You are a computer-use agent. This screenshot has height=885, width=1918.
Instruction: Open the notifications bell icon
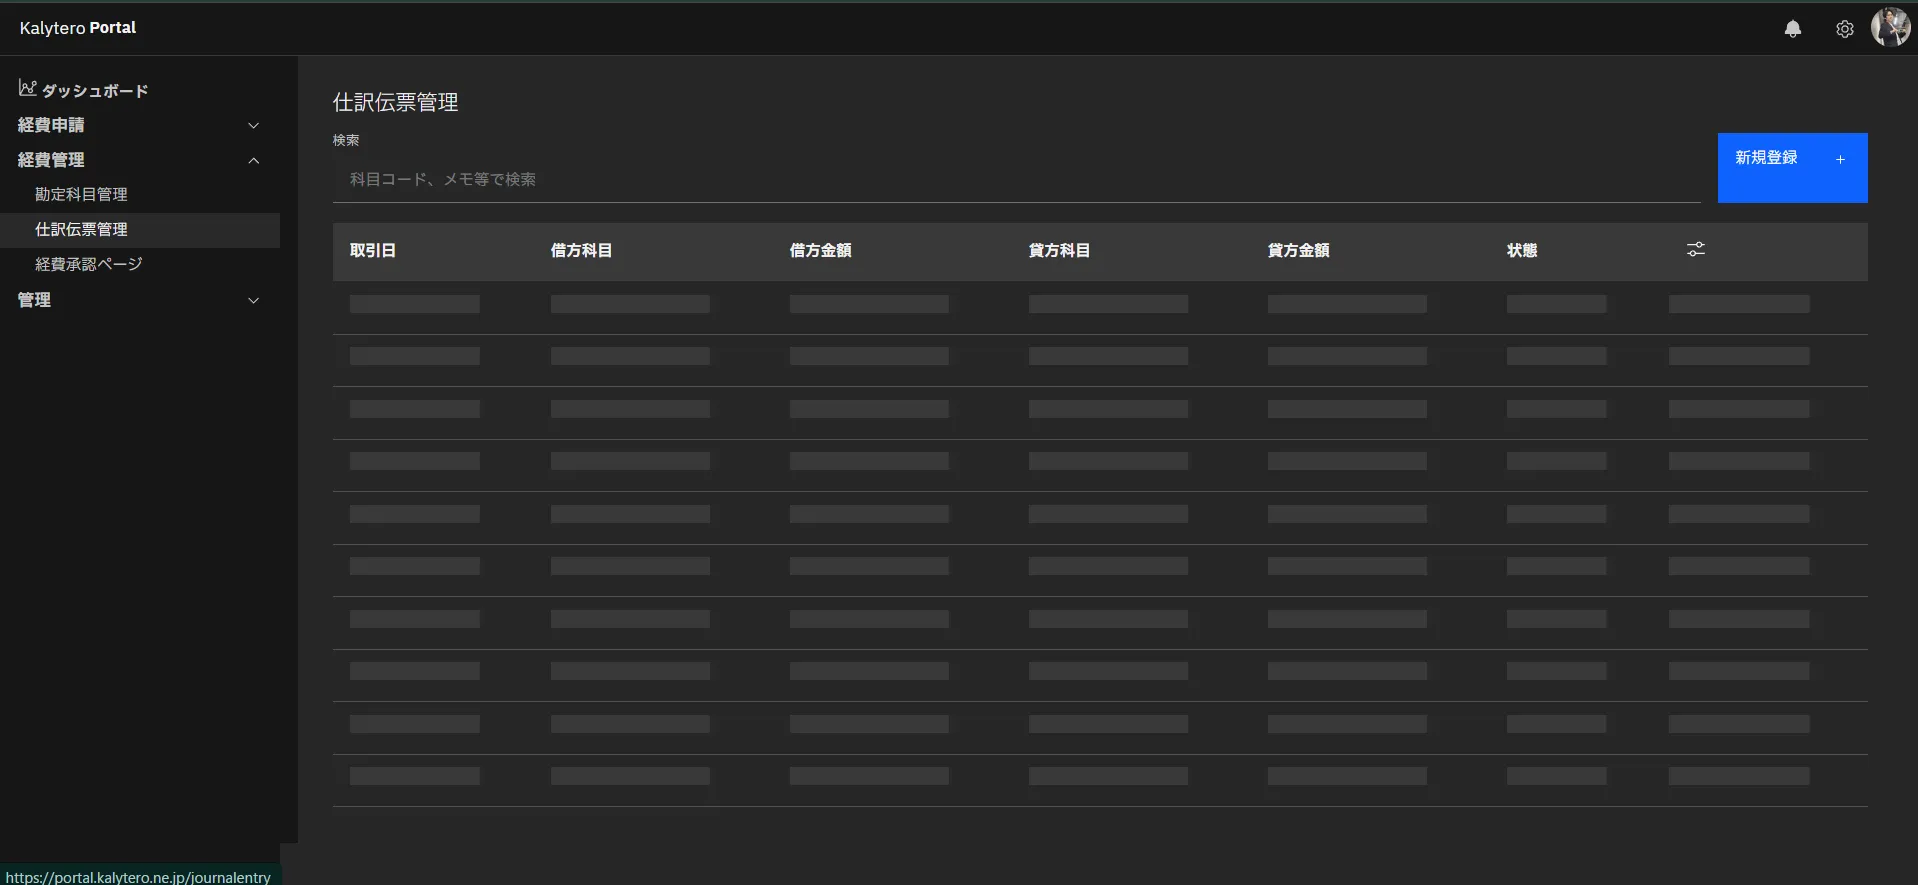point(1792,29)
